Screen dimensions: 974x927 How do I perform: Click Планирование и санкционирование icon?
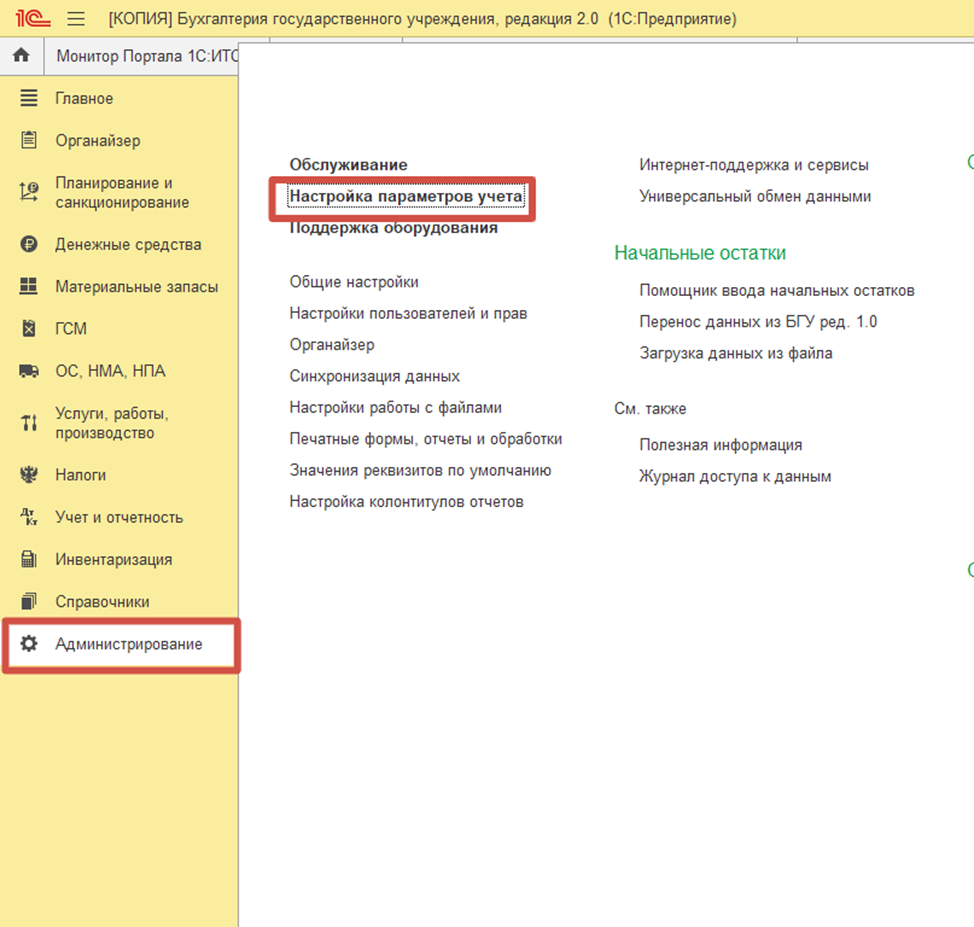[29, 192]
